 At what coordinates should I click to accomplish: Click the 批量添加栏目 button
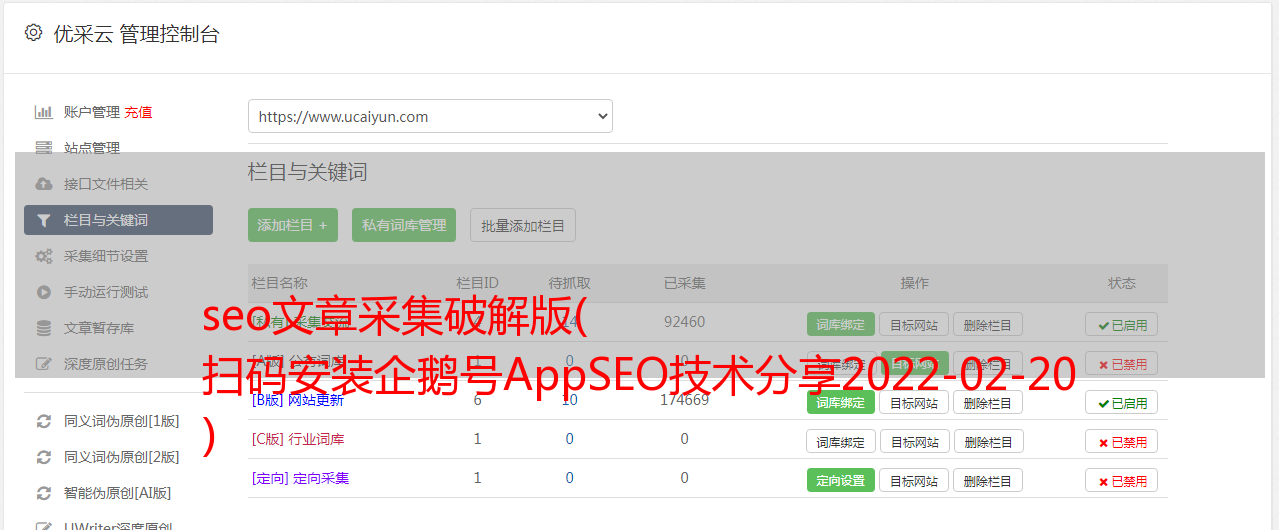tap(523, 225)
